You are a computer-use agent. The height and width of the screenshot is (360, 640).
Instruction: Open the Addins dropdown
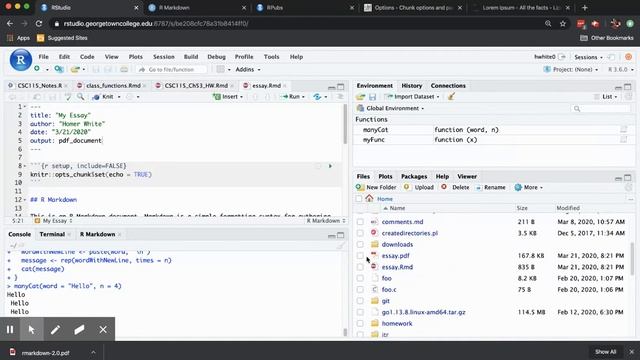248,69
